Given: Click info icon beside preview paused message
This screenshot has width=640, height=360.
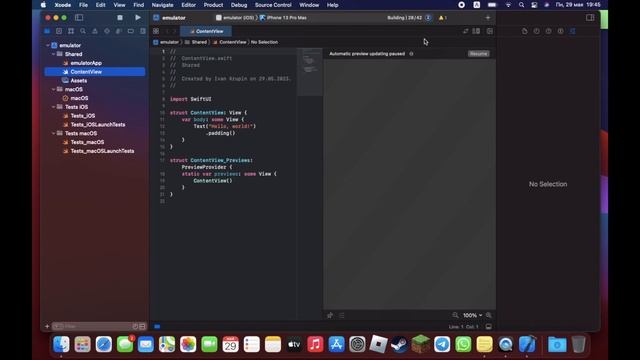Looking at the screenshot, I should coord(411,54).
